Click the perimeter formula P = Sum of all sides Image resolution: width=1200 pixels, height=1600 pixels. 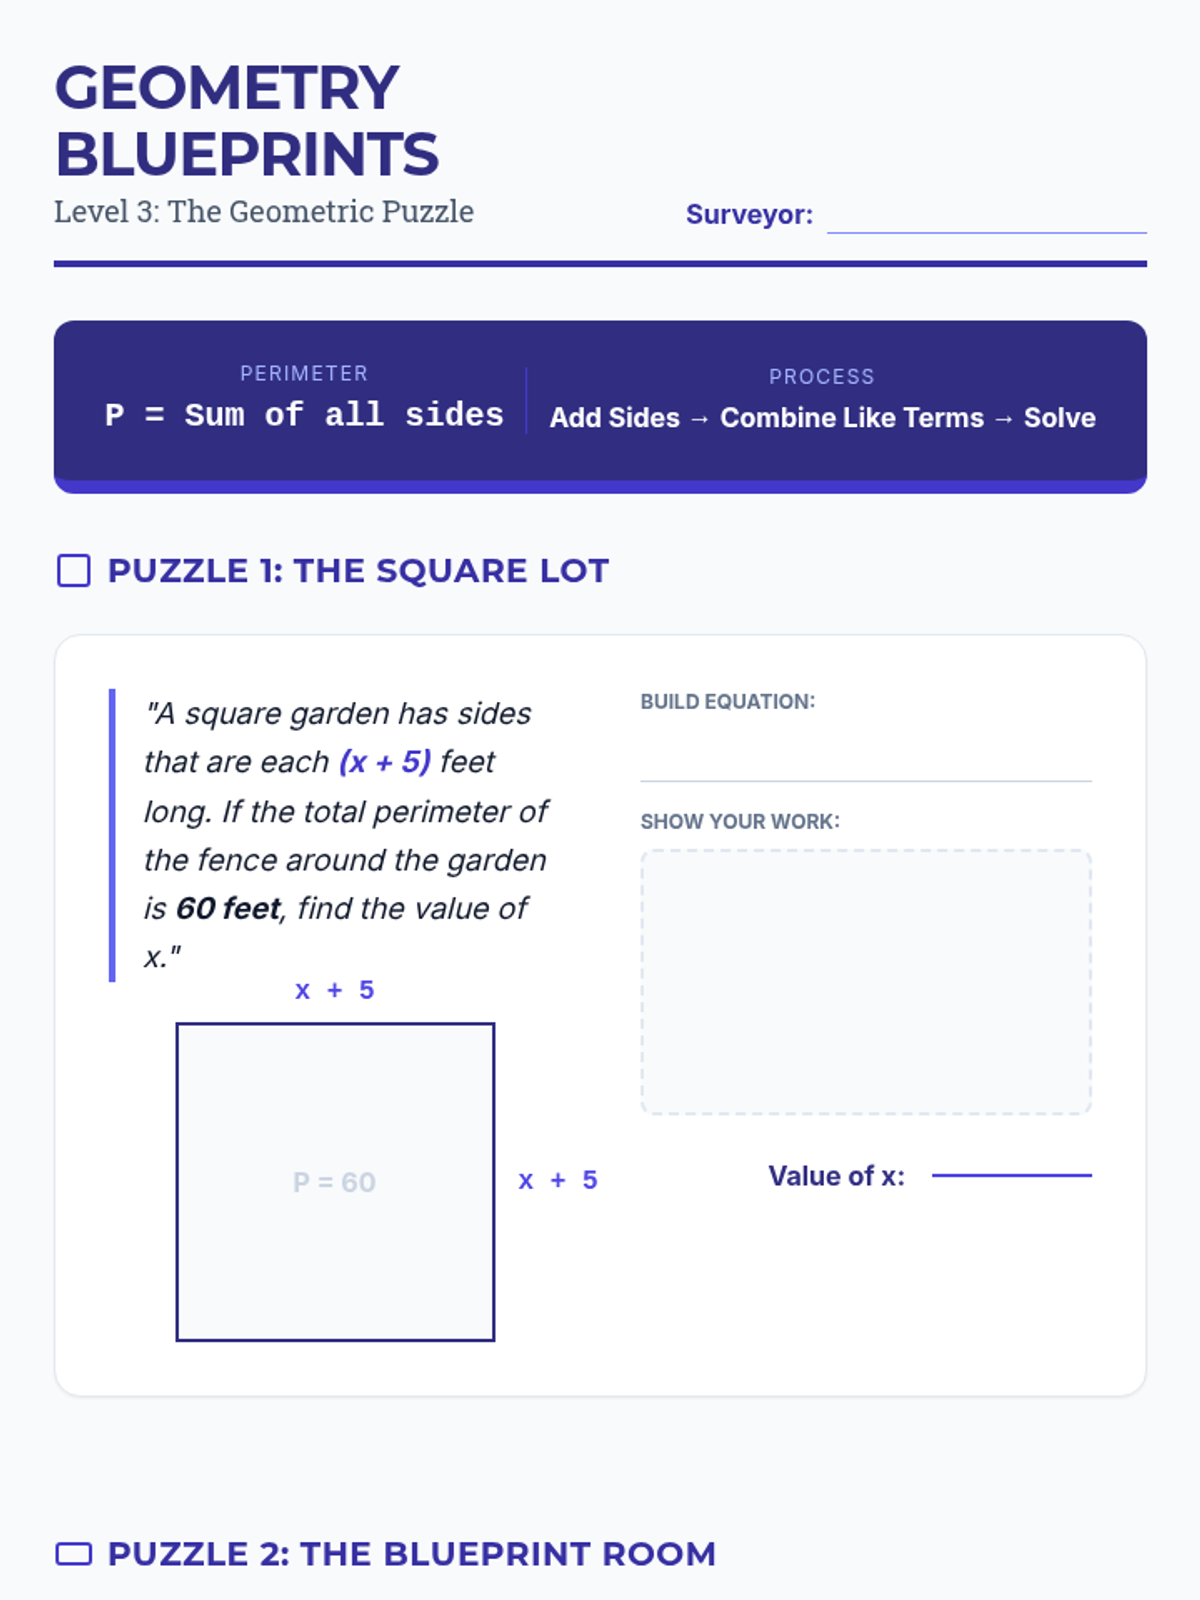point(304,415)
